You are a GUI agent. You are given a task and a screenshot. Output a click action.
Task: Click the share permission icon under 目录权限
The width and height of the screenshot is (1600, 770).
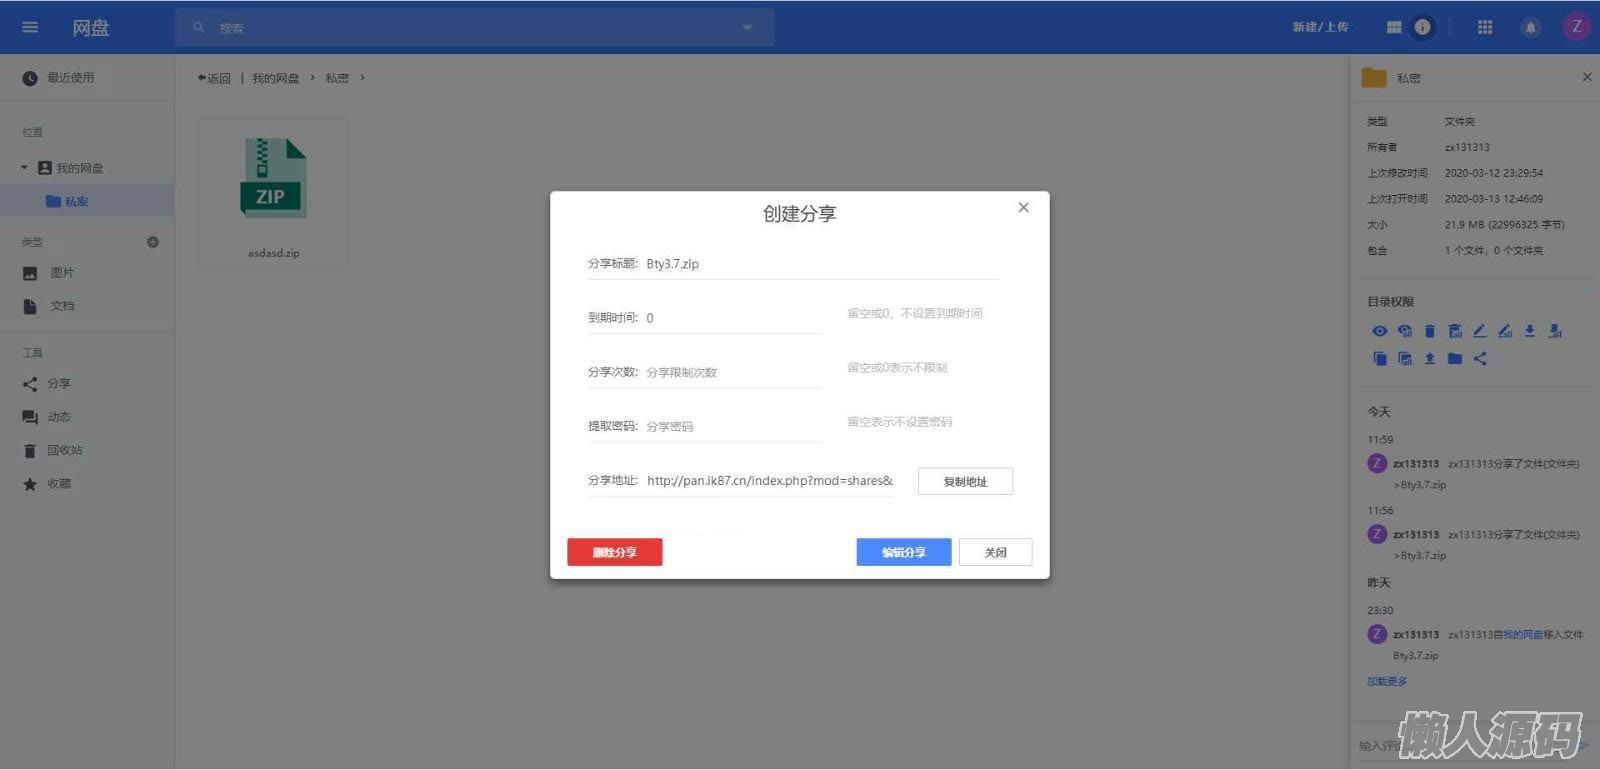point(1480,358)
